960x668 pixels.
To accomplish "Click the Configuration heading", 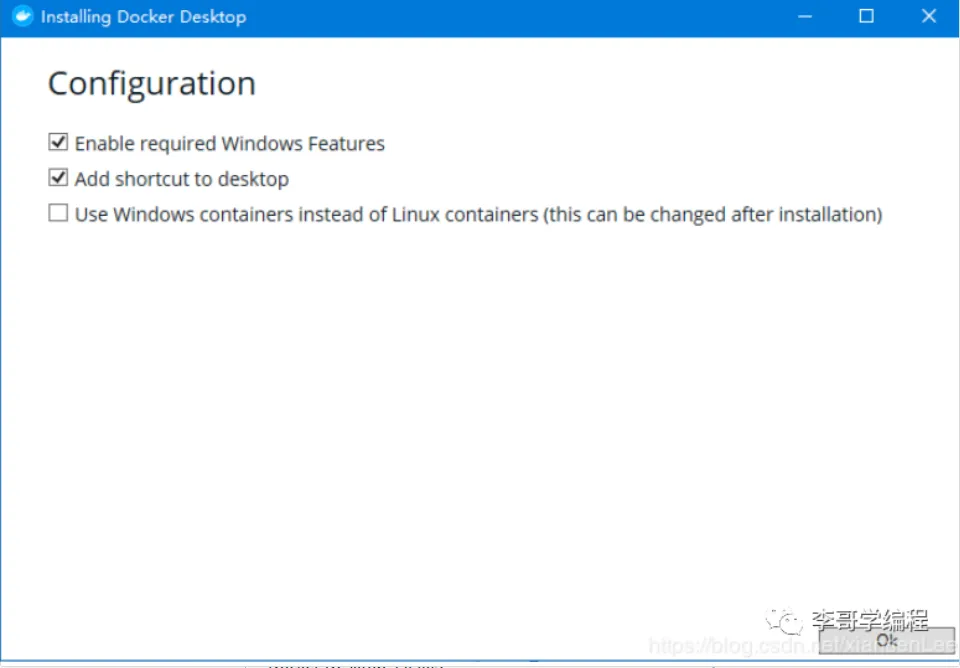I will (x=152, y=84).
